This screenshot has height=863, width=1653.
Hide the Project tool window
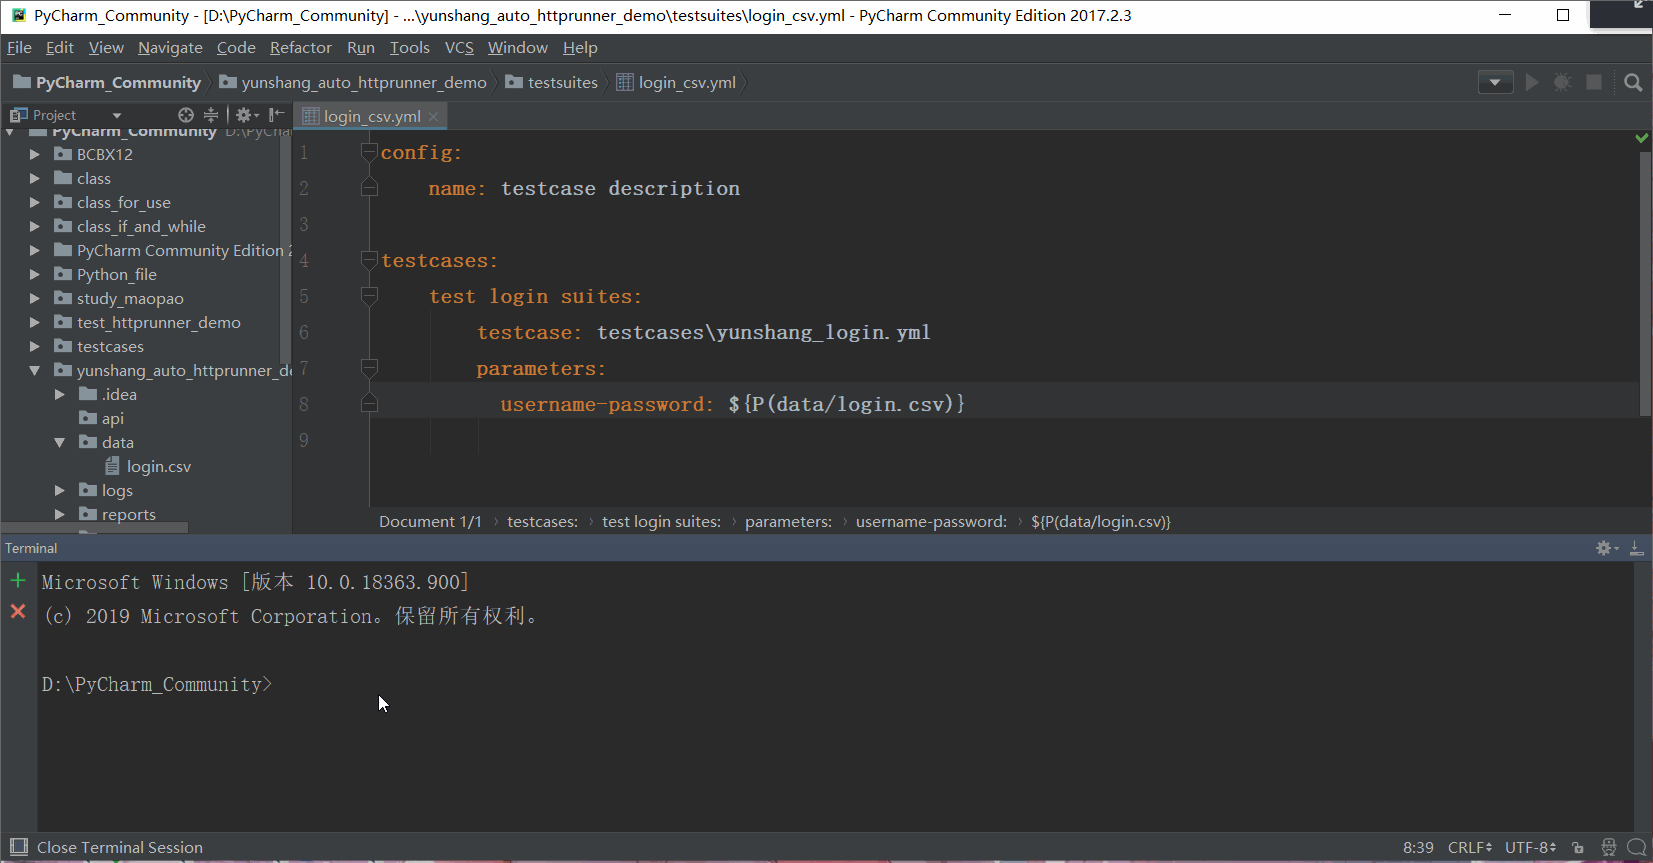[277, 115]
